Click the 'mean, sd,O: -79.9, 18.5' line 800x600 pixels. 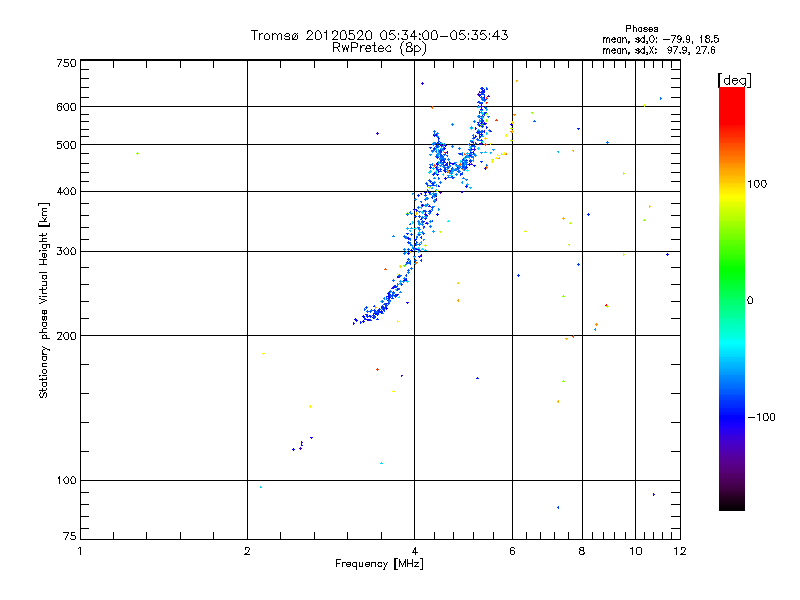[x=661, y=39]
